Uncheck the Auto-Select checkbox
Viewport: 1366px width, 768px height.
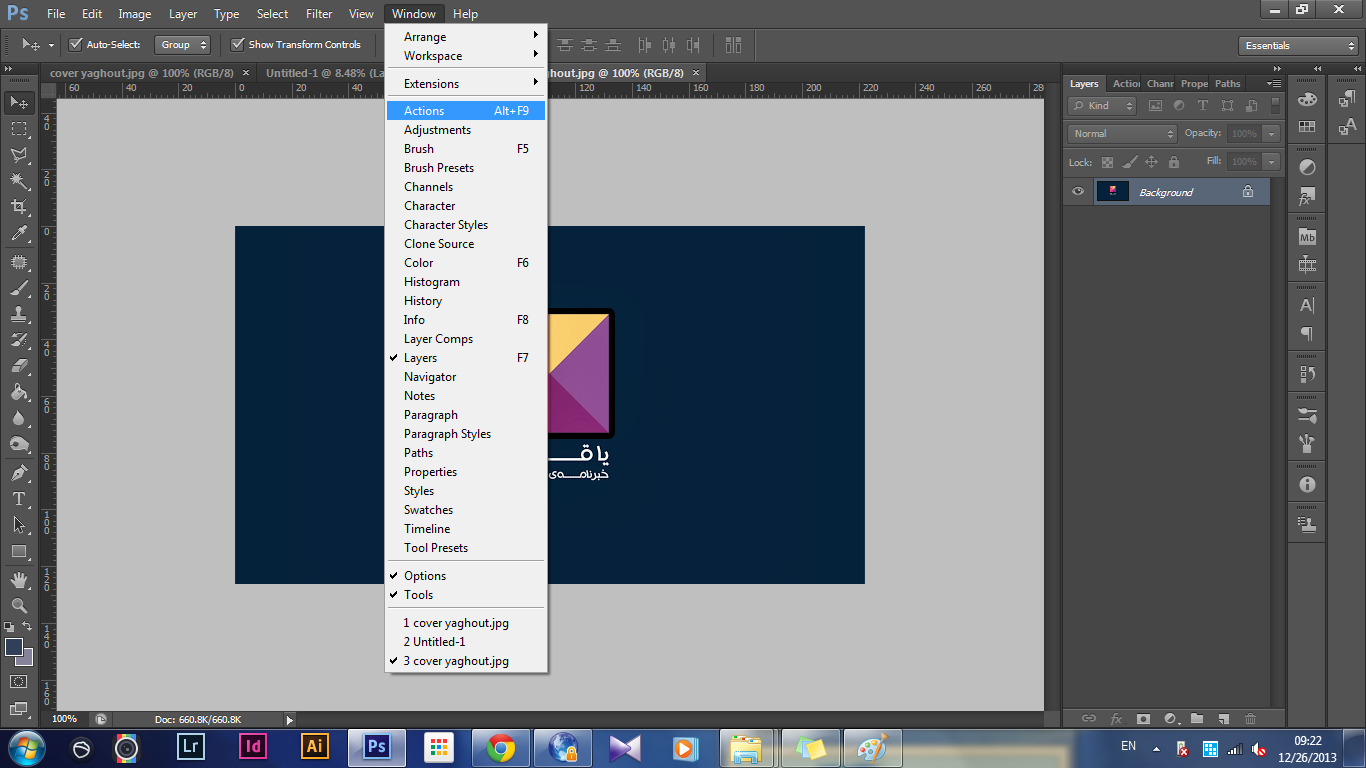tap(75, 45)
